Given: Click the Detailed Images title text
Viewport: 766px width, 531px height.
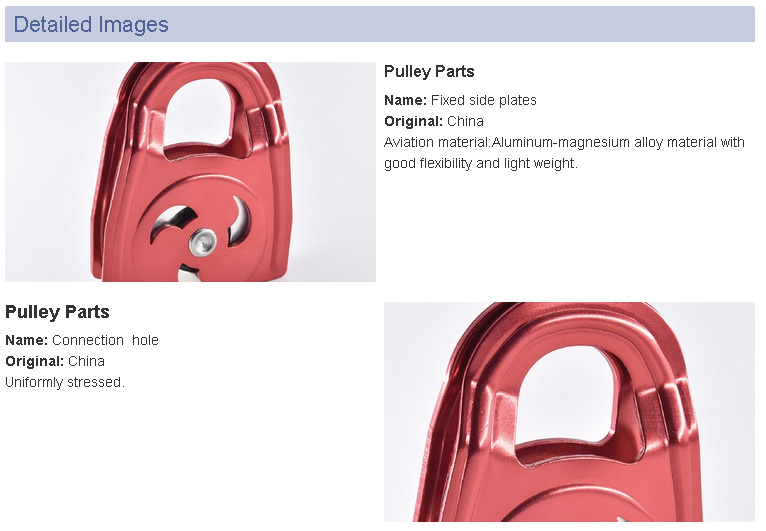Looking at the screenshot, I should pyautogui.click(x=91, y=24).
